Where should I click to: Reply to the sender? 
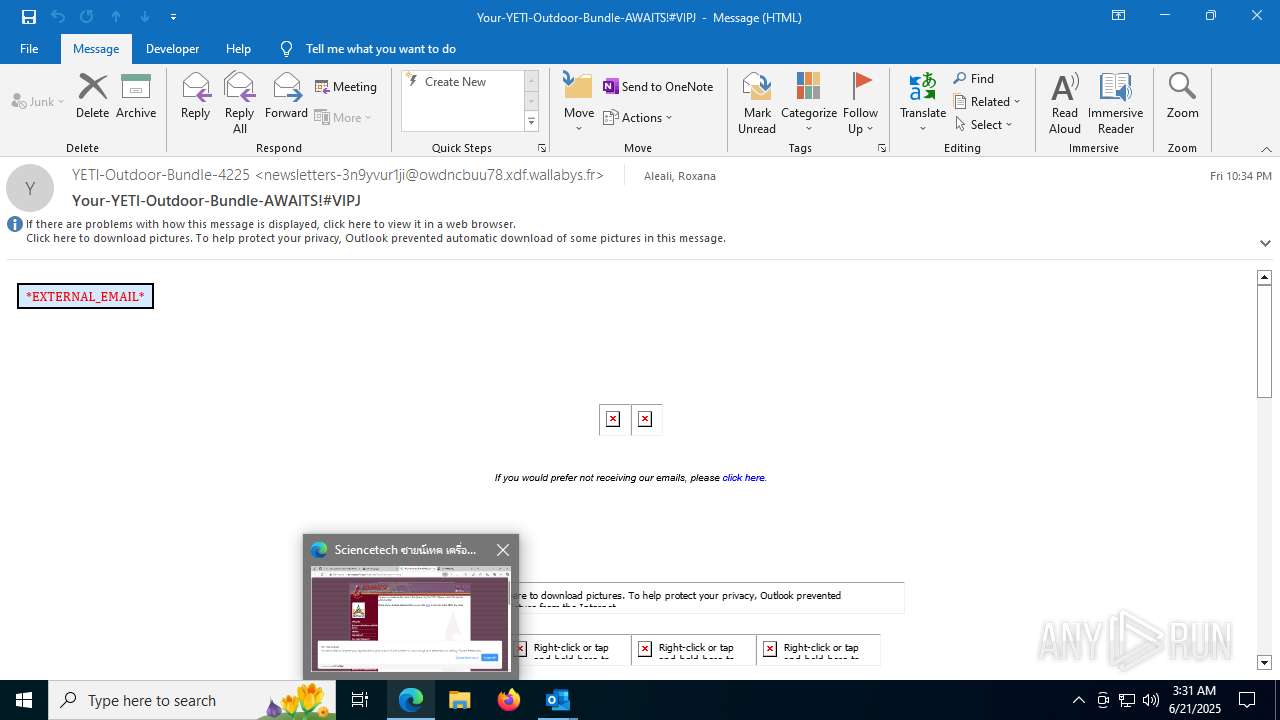[195, 96]
